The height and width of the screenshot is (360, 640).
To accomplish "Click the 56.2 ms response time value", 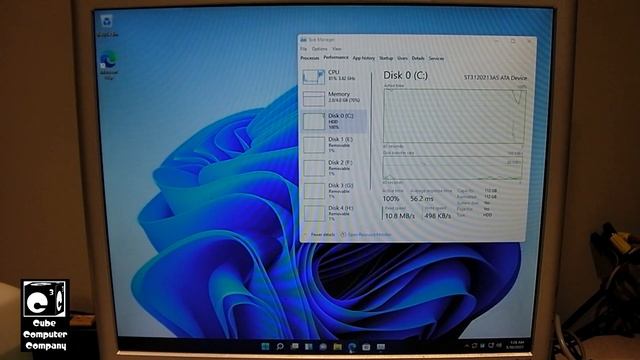I will [x=422, y=199].
